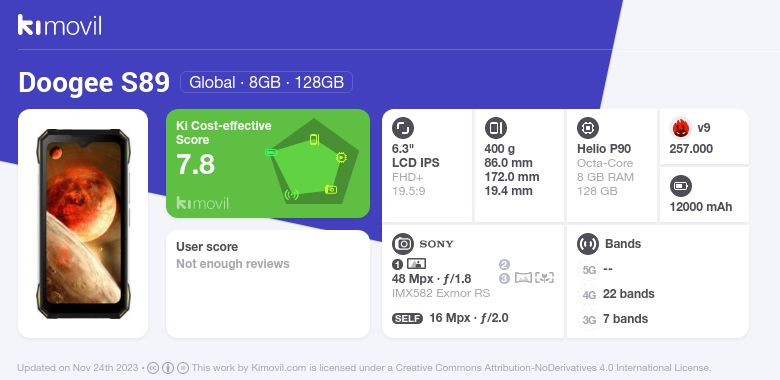Click the Kimovil logo at top
780x380 pixels.
pos(59,25)
